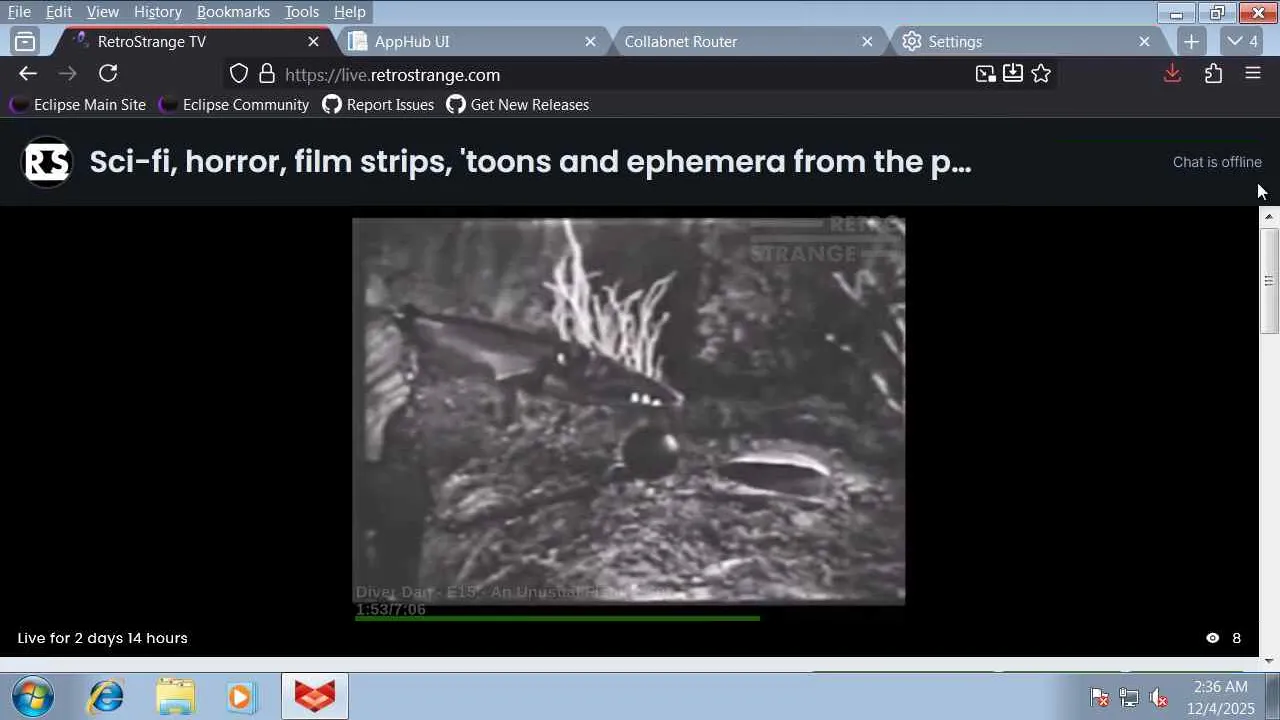Image resolution: width=1280 pixels, height=720 pixels.
Task: Click the red app icon on taskbar
Action: 315,696
